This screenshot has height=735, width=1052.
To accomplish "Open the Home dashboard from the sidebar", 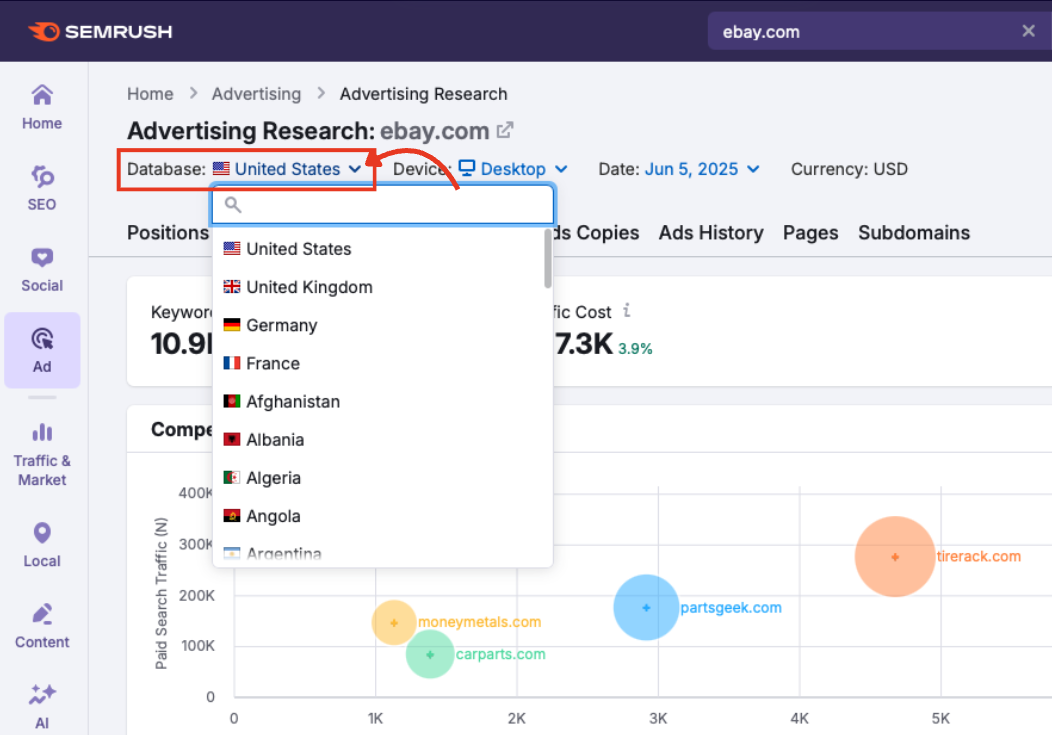I will tap(41, 105).
